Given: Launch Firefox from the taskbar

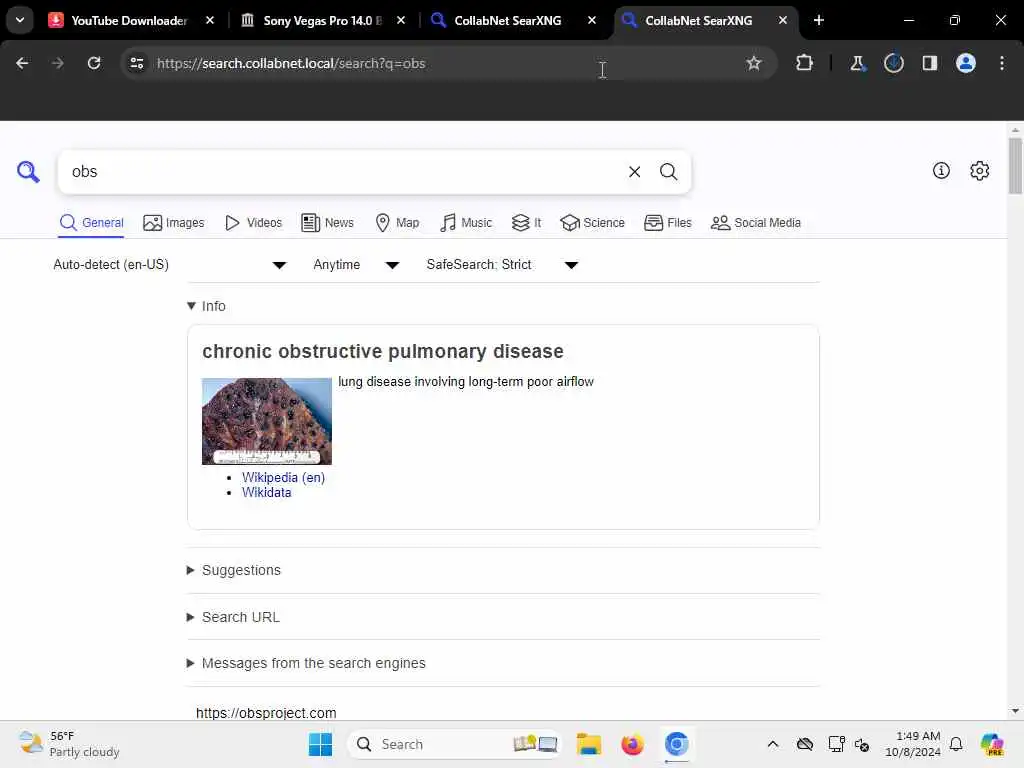Looking at the screenshot, I should pyautogui.click(x=632, y=744).
